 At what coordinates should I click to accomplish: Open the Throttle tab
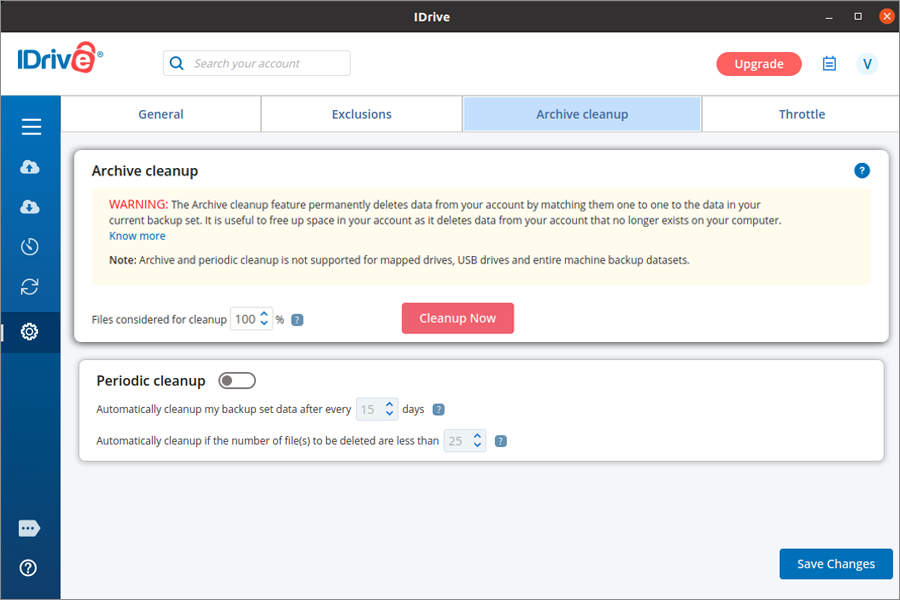(x=802, y=114)
